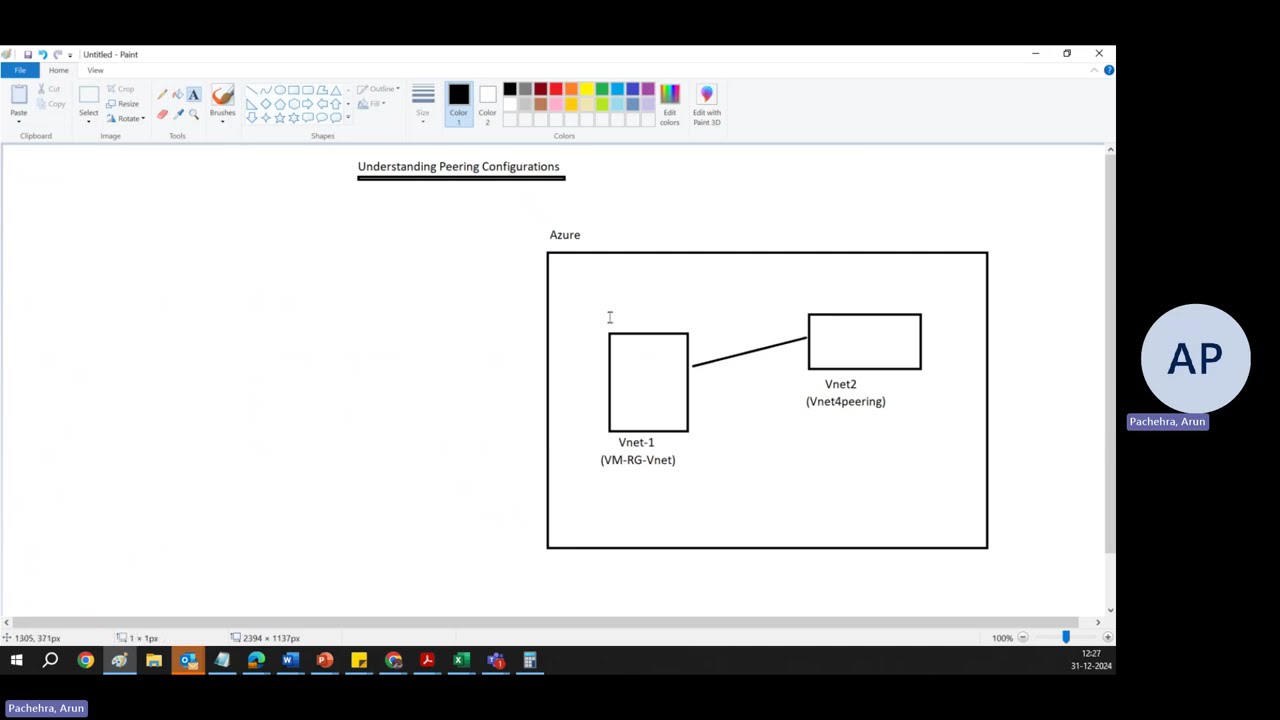
Task: Open Paint Help question mark icon
Action: click(1109, 70)
